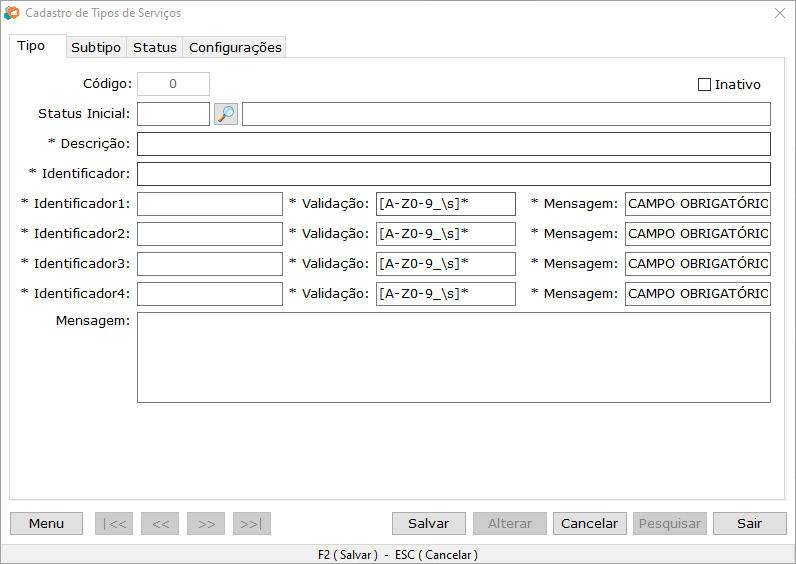This screenshot has height=564, width=796.
Task: Click the Sair button to exit
Action: (x=749, y=523)
